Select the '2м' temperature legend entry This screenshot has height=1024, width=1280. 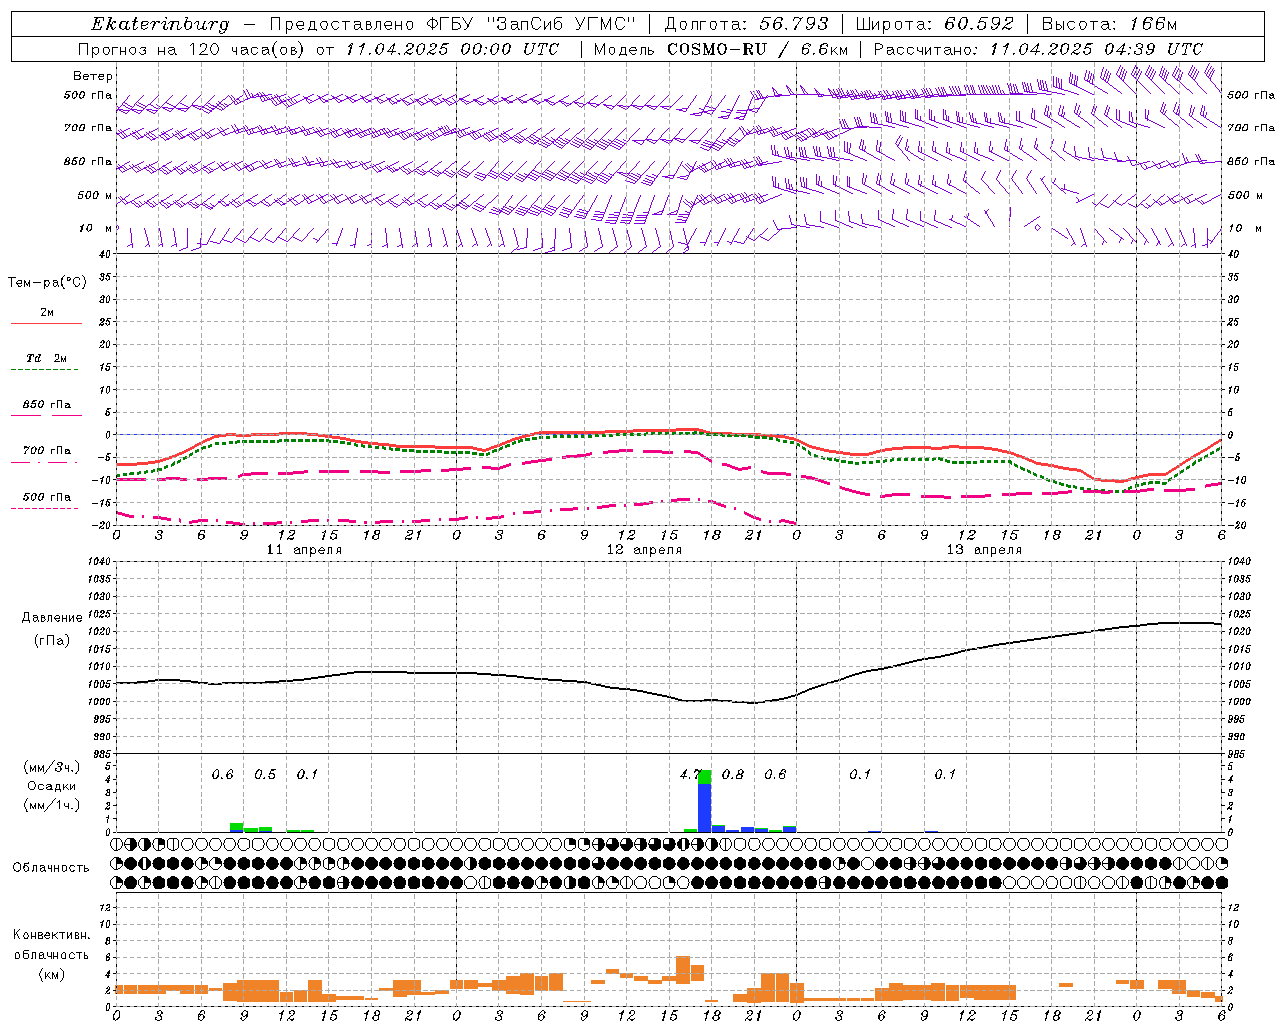pyautogui.click(x=47, y=313)
